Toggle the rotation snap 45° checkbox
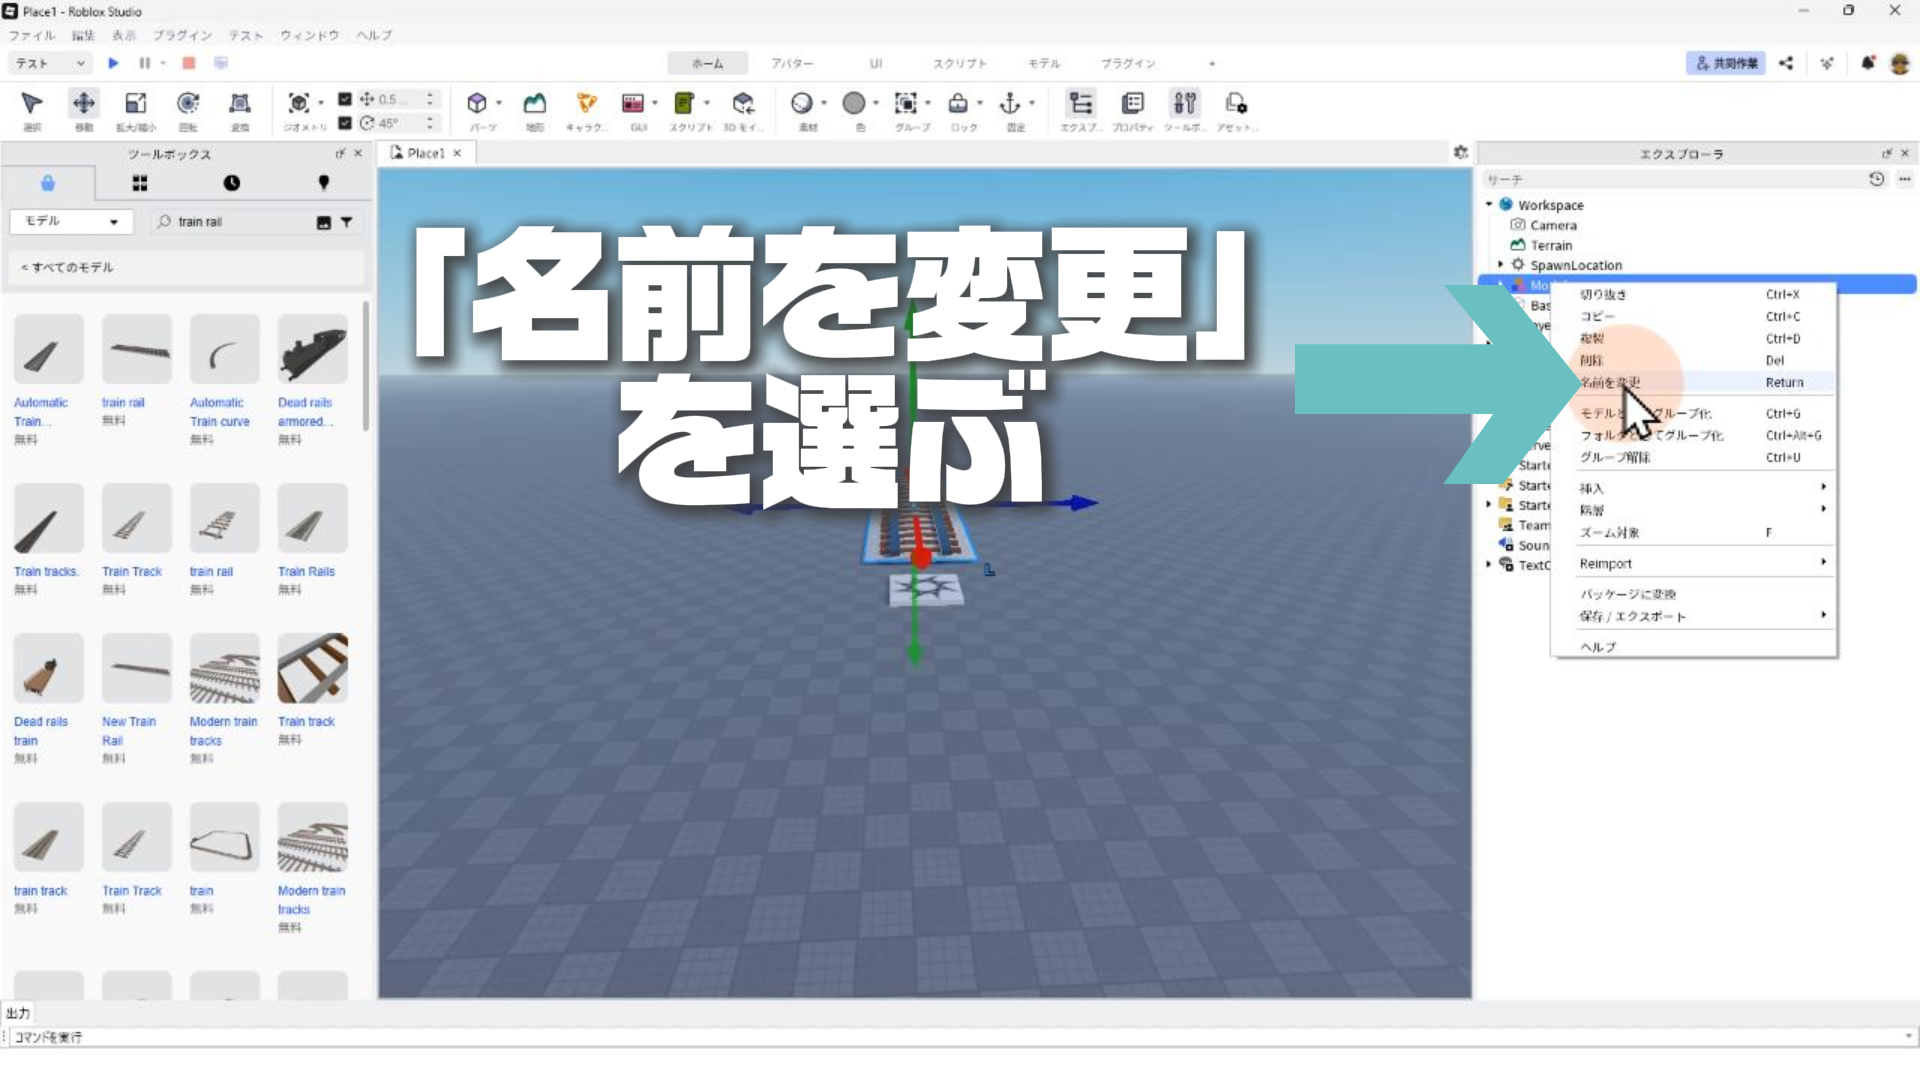 click(x=345, y=123)
